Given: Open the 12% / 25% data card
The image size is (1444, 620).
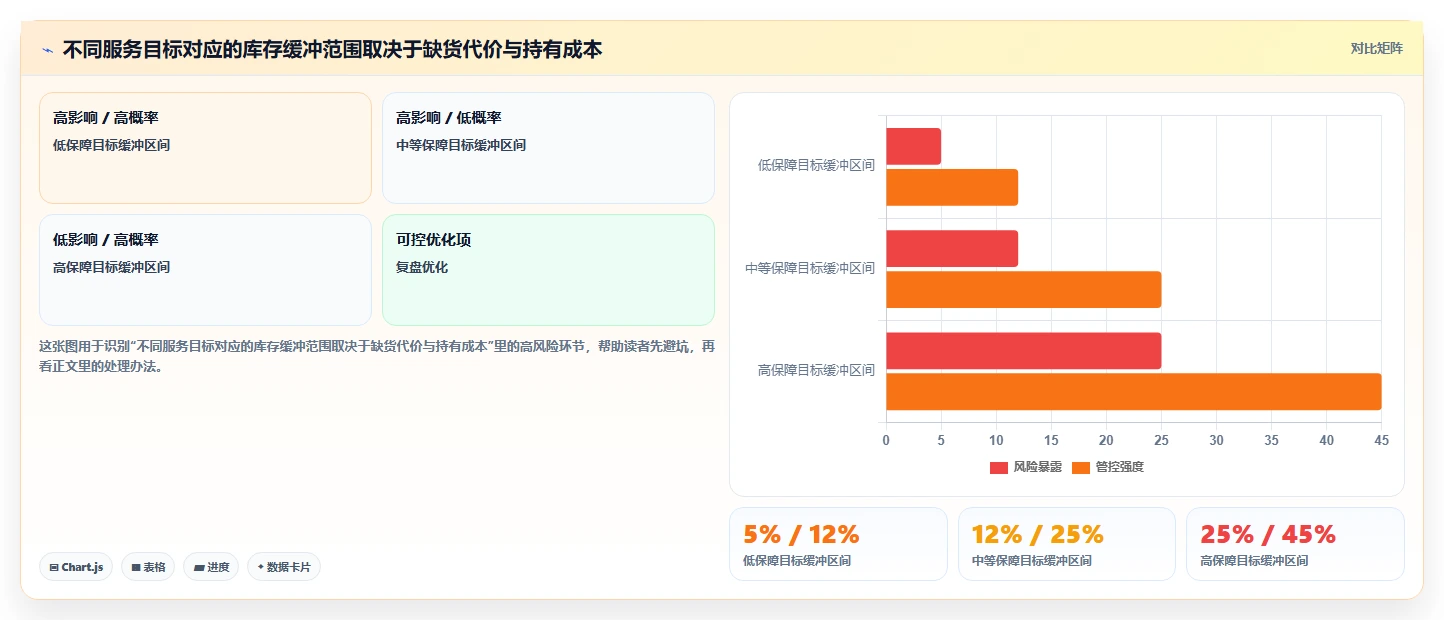Looking at the screenshot, I should (x=1067, y=544).
